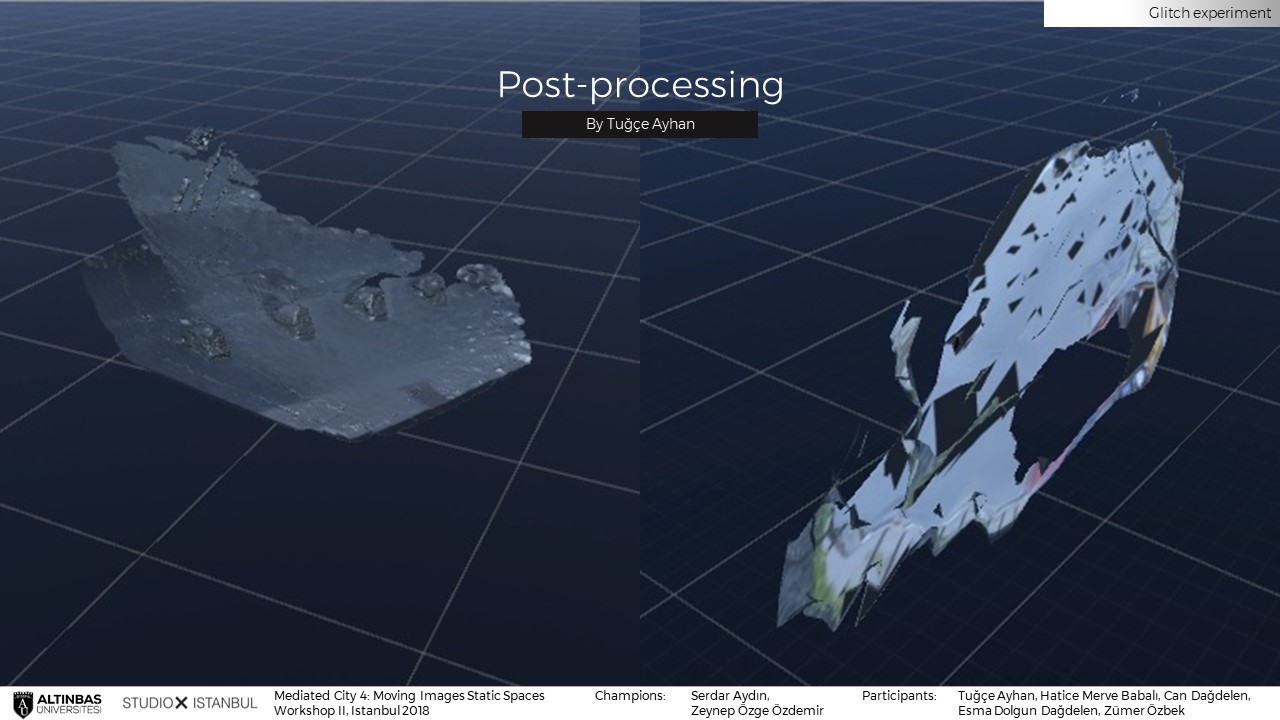The width and height of the screenshot is (1280, 720).
Task: Click the Studio-X Istanbul logo
Action: click(x=190, y=703)
